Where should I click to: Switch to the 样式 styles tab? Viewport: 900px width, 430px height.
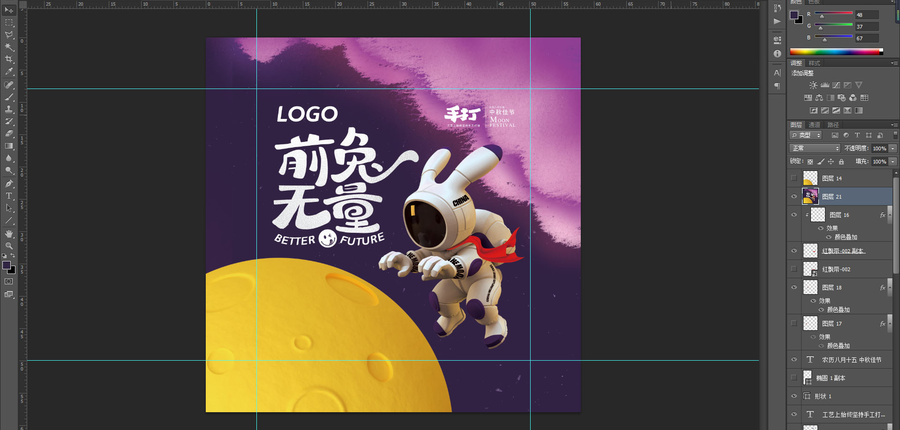(814, 63)
